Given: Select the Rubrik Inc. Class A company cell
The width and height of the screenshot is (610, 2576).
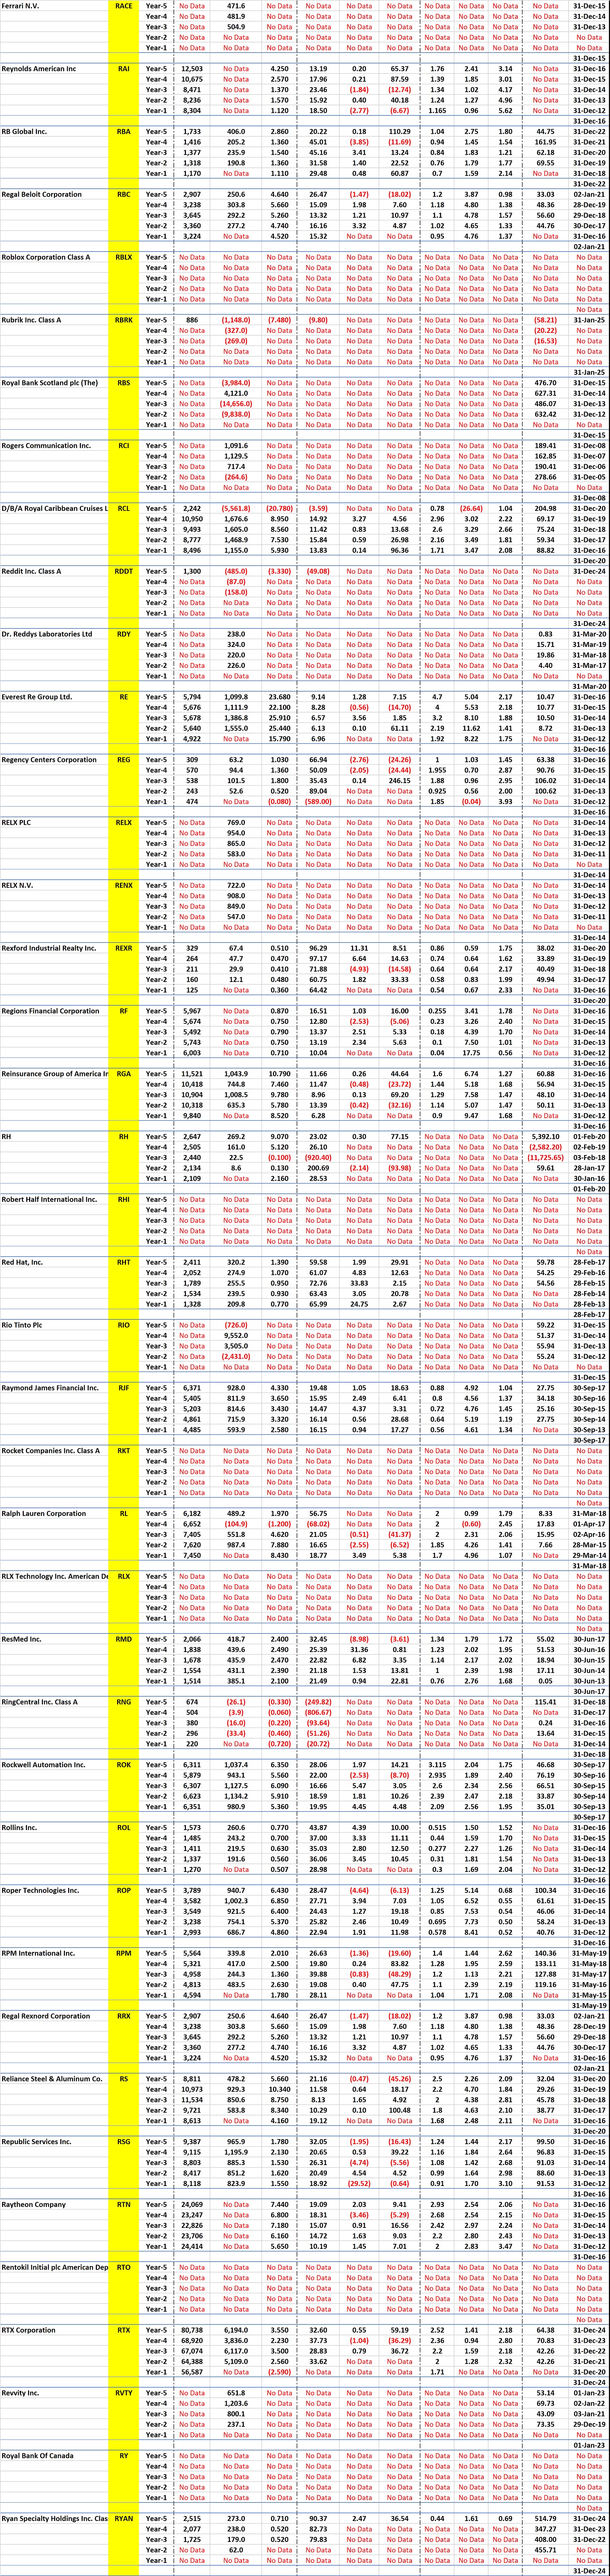Looking at the screenshot, I should [45, 320].
